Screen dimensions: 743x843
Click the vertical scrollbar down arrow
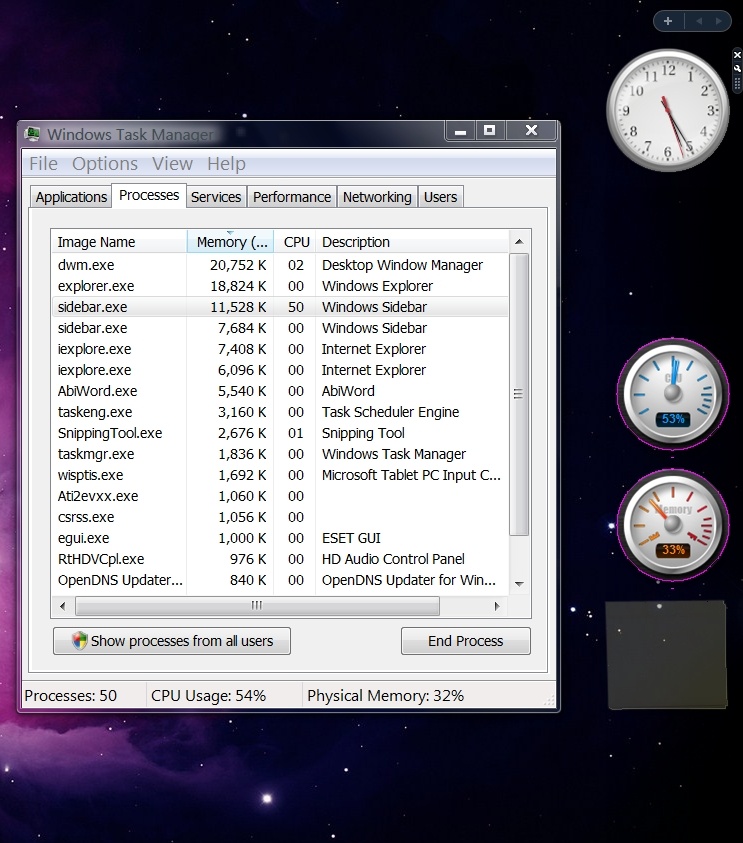(x=519, y=584)
